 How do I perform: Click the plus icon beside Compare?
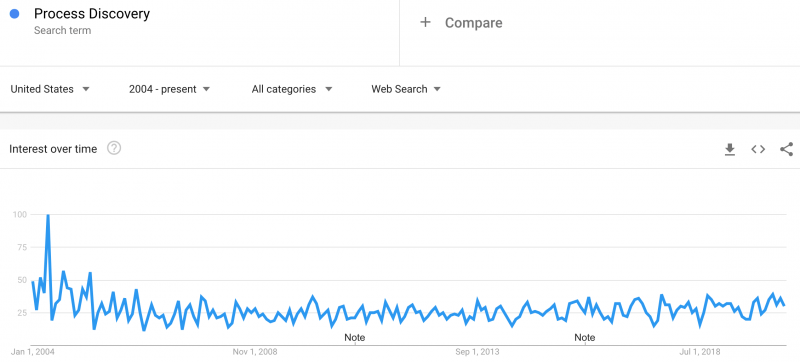point(425,22)
